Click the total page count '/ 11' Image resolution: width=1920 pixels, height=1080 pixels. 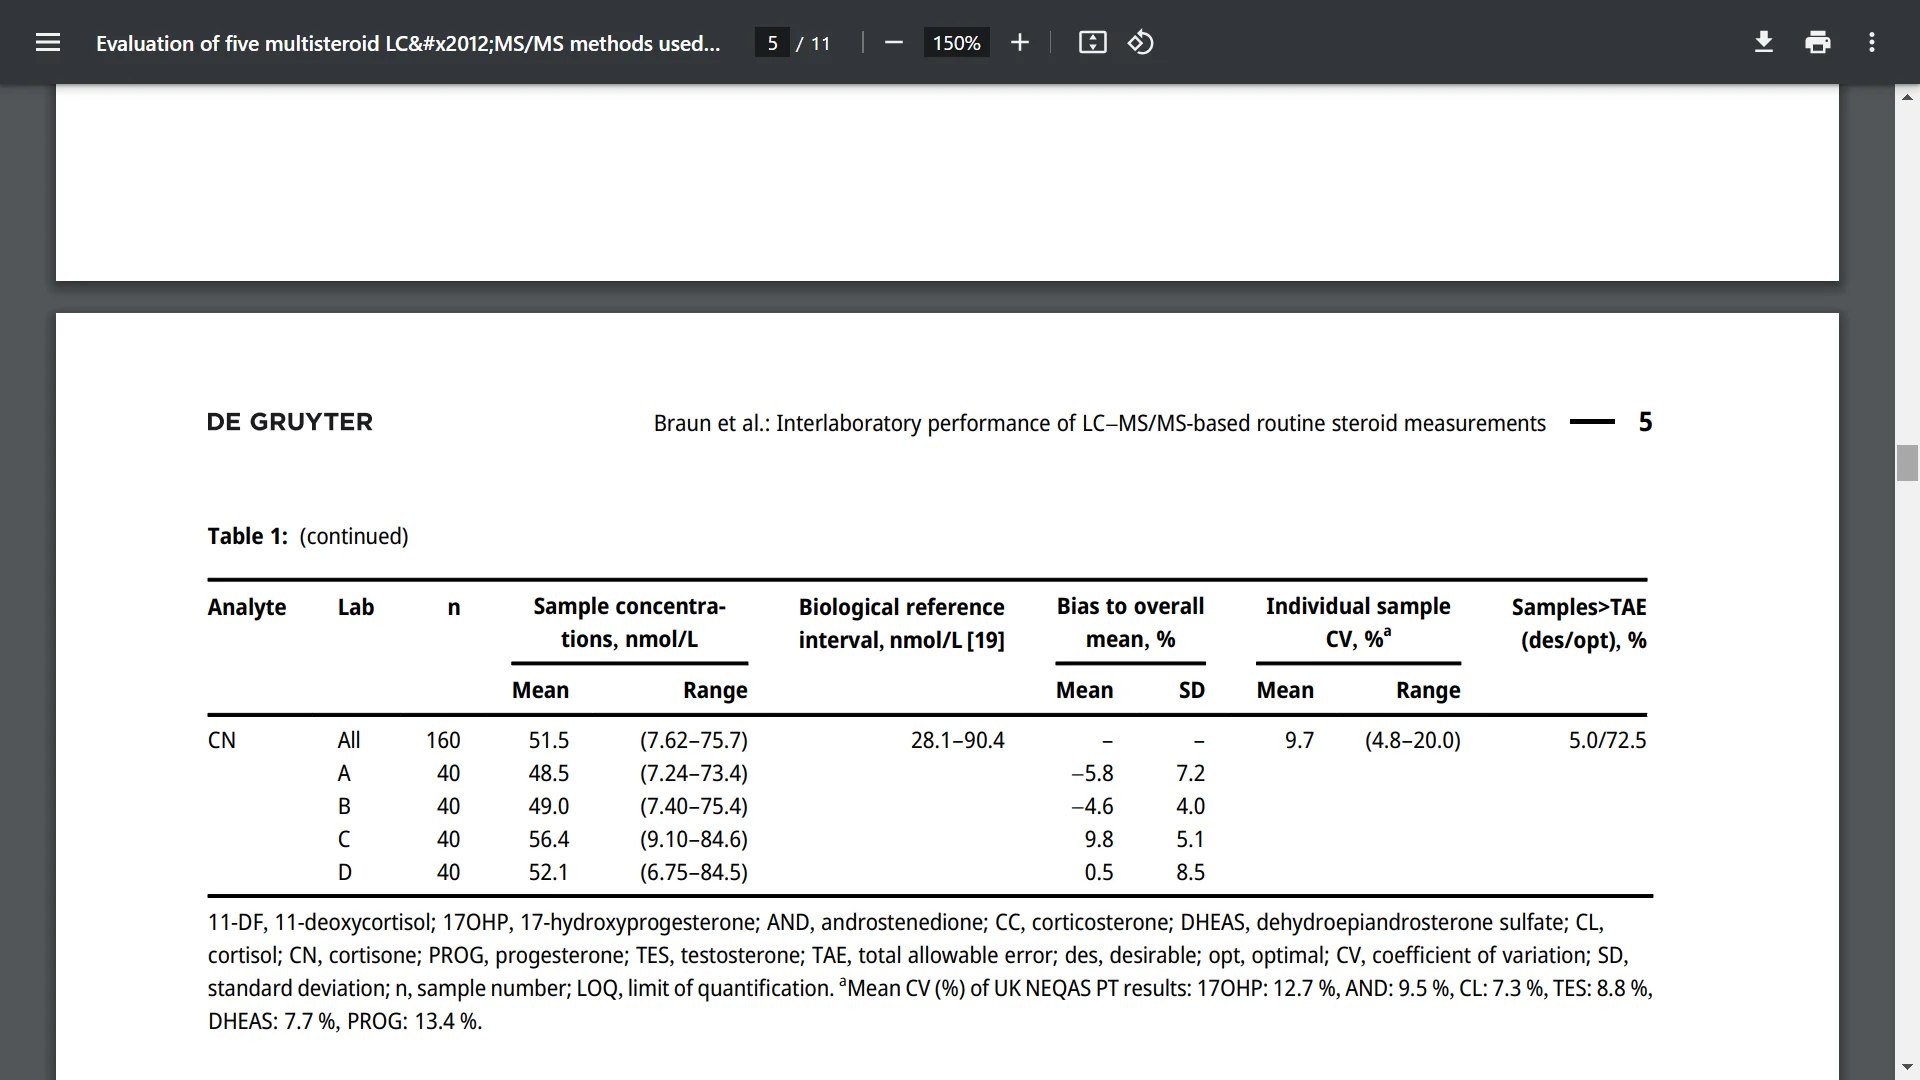coord(814,43)
